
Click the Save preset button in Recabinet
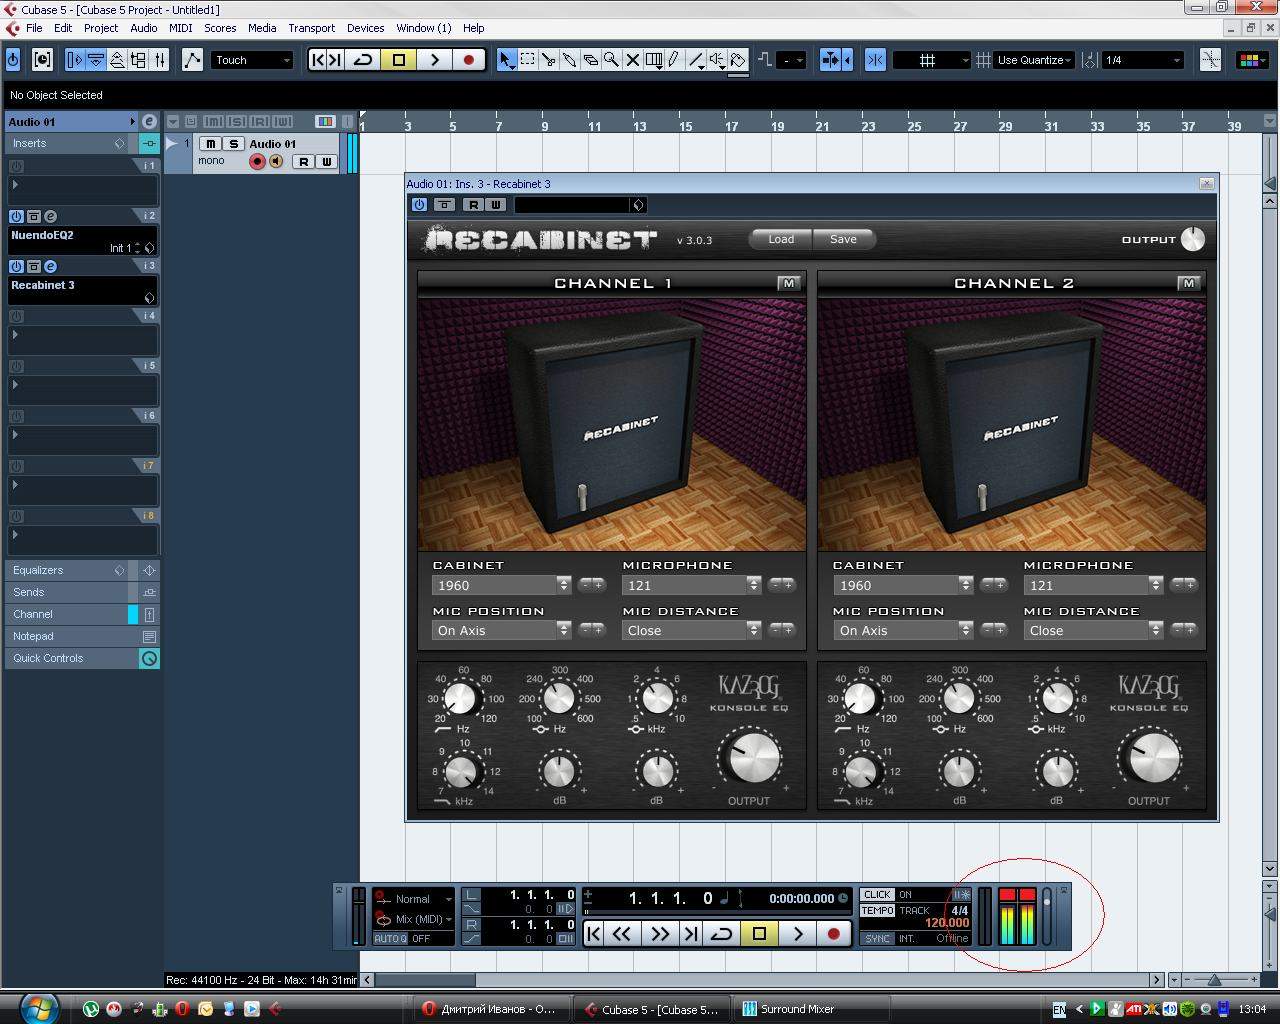point(843,239)
